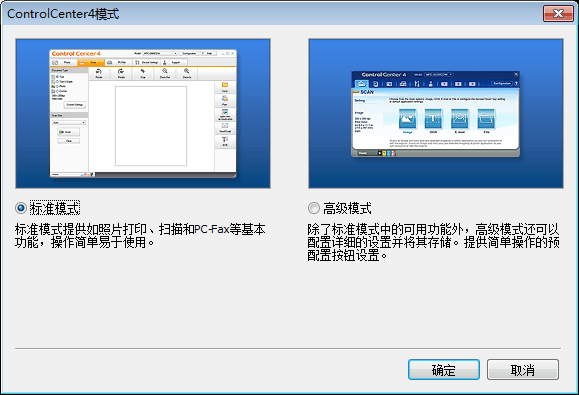The image size is (579, 395).
Task: Click the Image scan icon in Advanced Mode preview
Action: point(408,118)
